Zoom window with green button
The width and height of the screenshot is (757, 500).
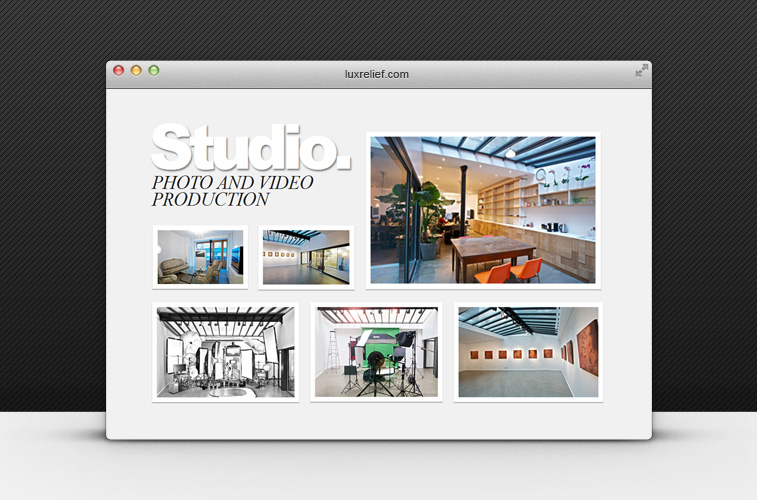[154, 70]
